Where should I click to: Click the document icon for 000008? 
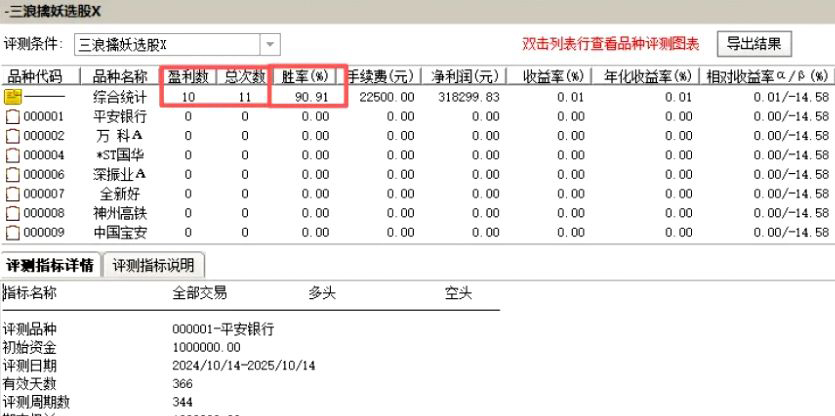pos(13,214)
